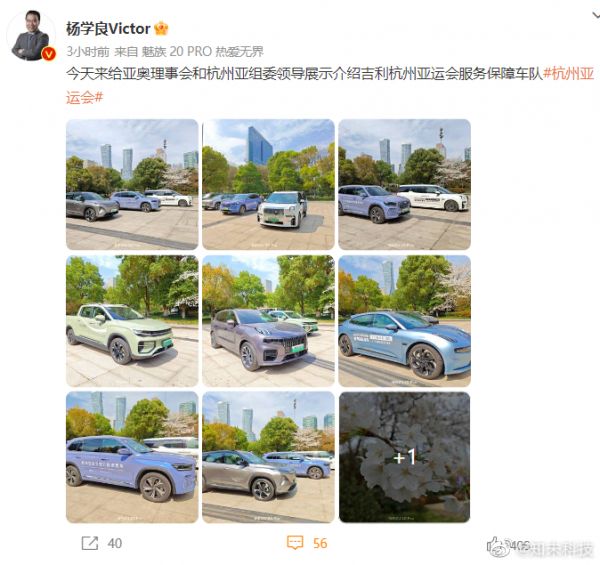600x565 pixels.
Task: Click the orange verified V badge
Action: click(x=49, y=54)
